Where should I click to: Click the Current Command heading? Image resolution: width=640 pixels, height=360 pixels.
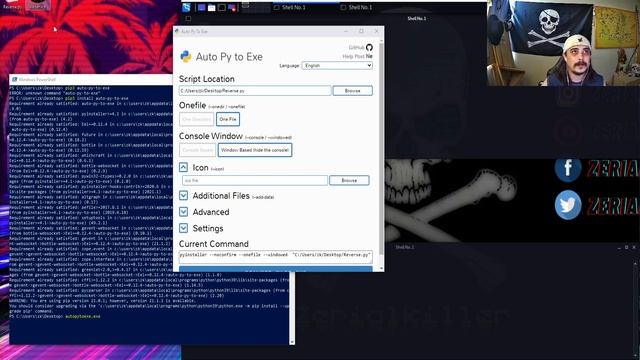point(213,244)
